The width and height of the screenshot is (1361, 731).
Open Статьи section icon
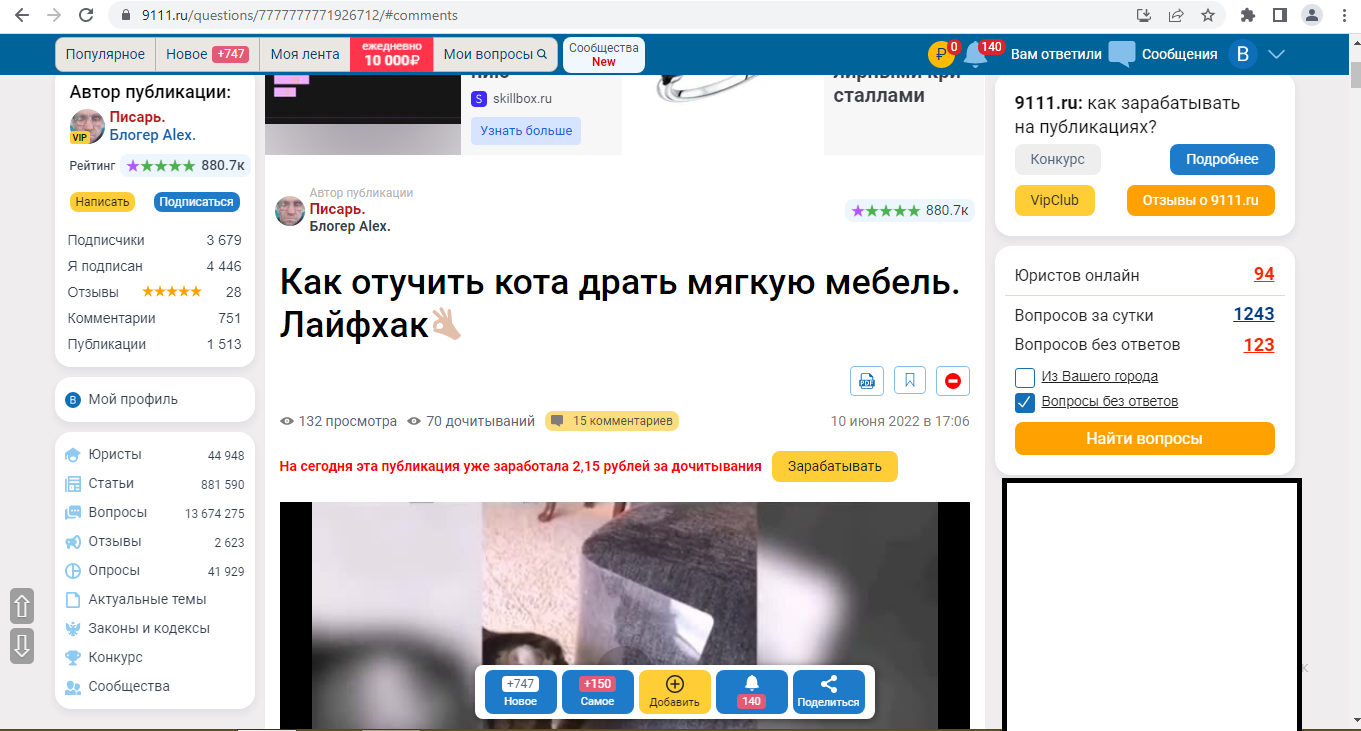click(72, 484)
